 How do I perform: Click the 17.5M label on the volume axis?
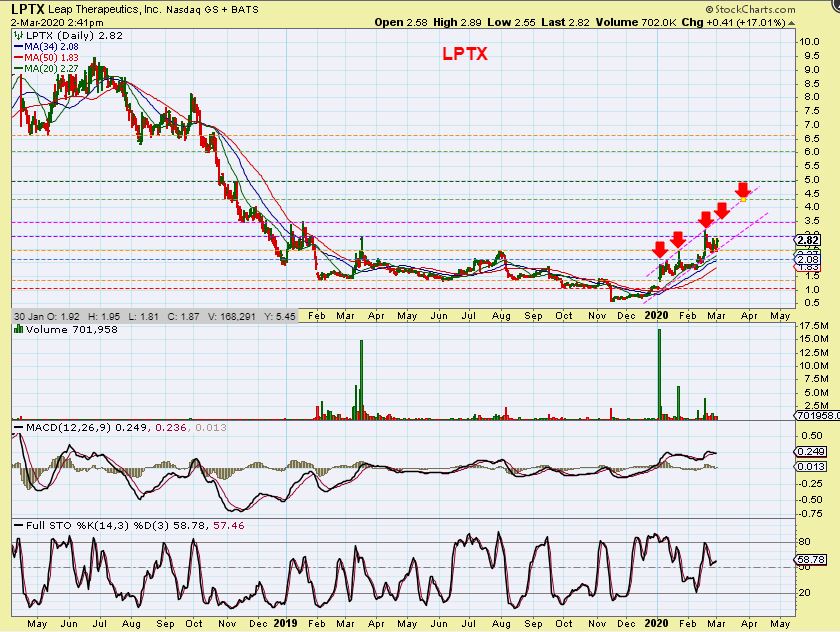pyautogui.click(x=814, y=326)
